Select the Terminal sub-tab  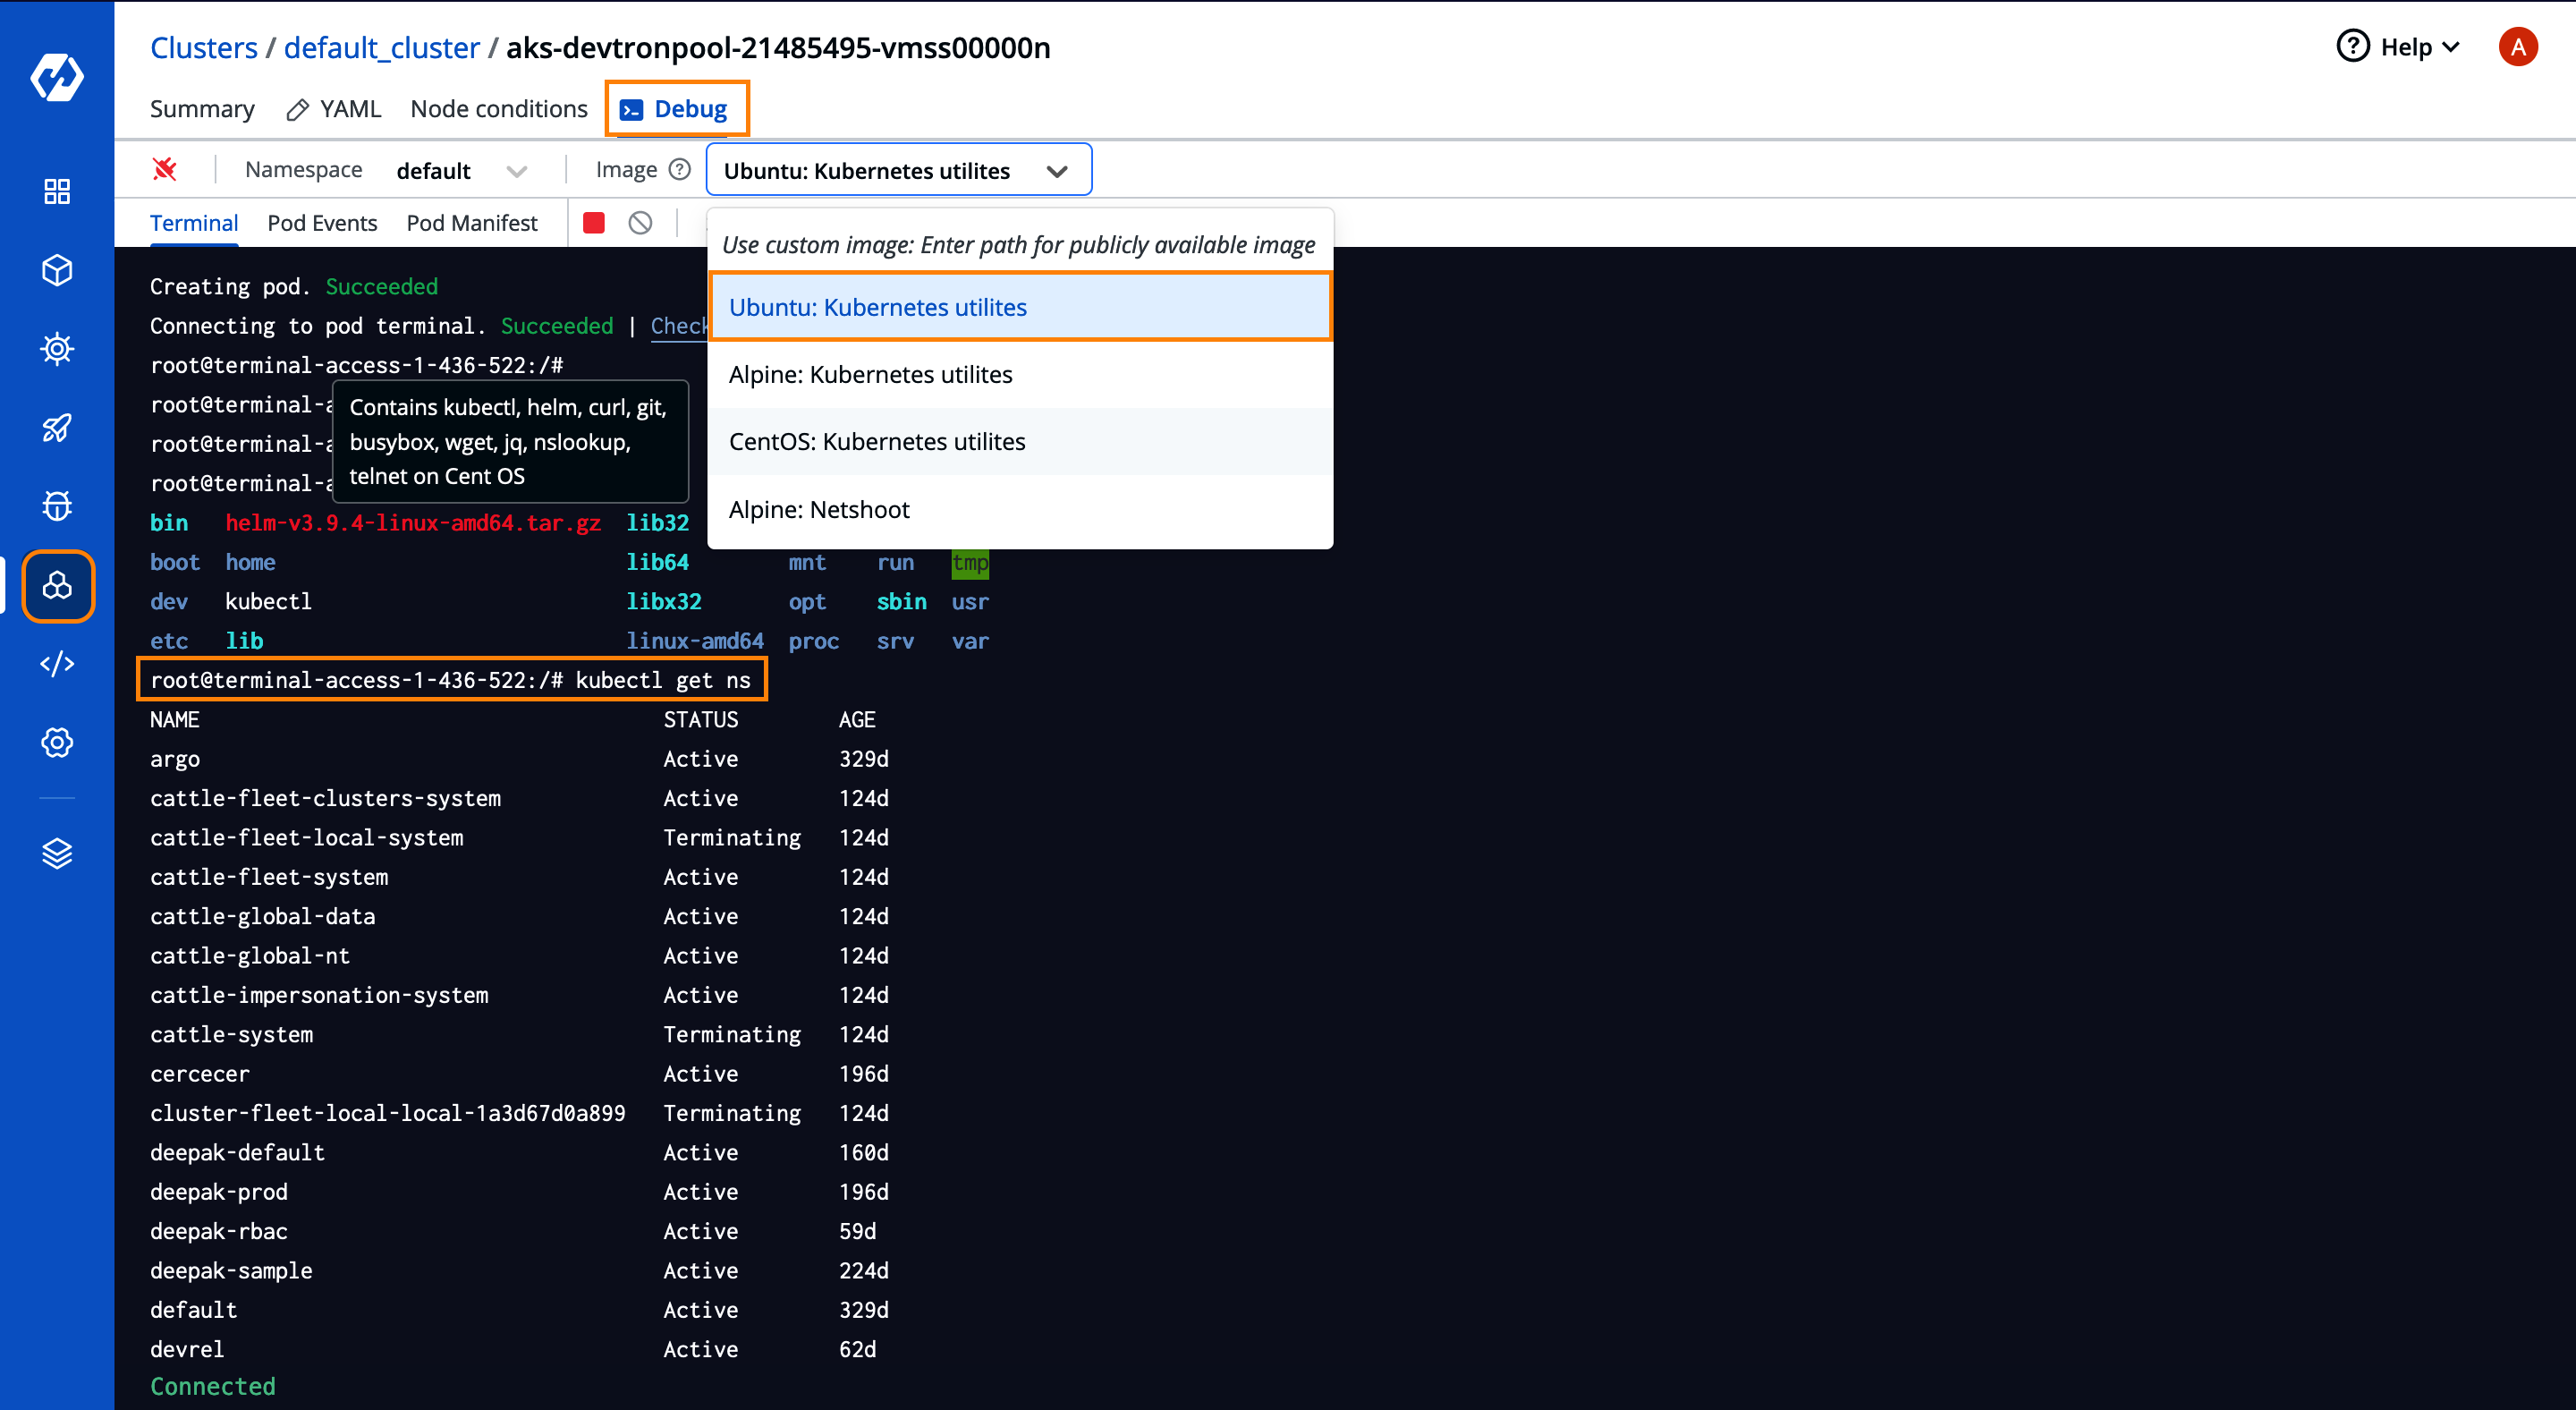coord(194,223)
